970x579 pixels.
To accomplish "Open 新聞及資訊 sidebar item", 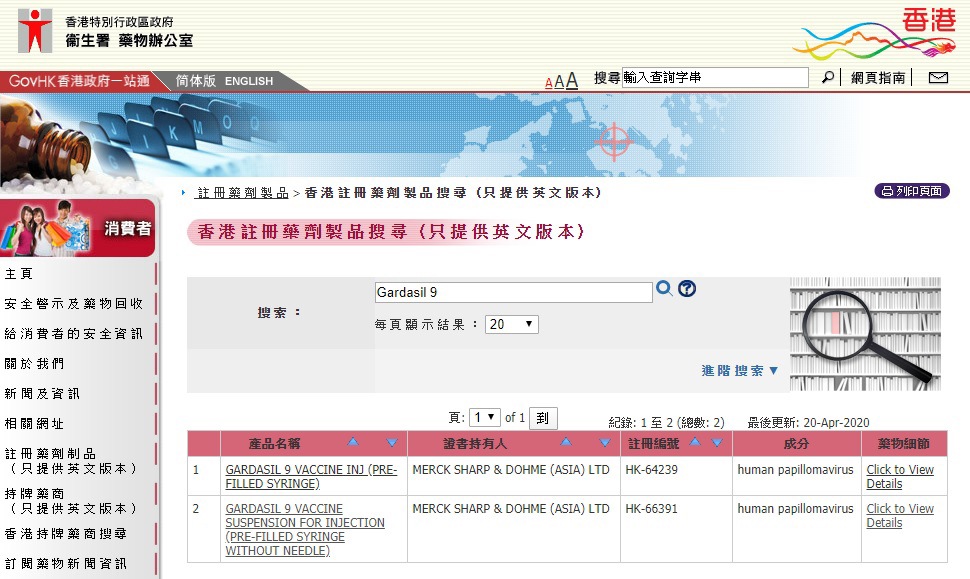I will pos(42,394).
